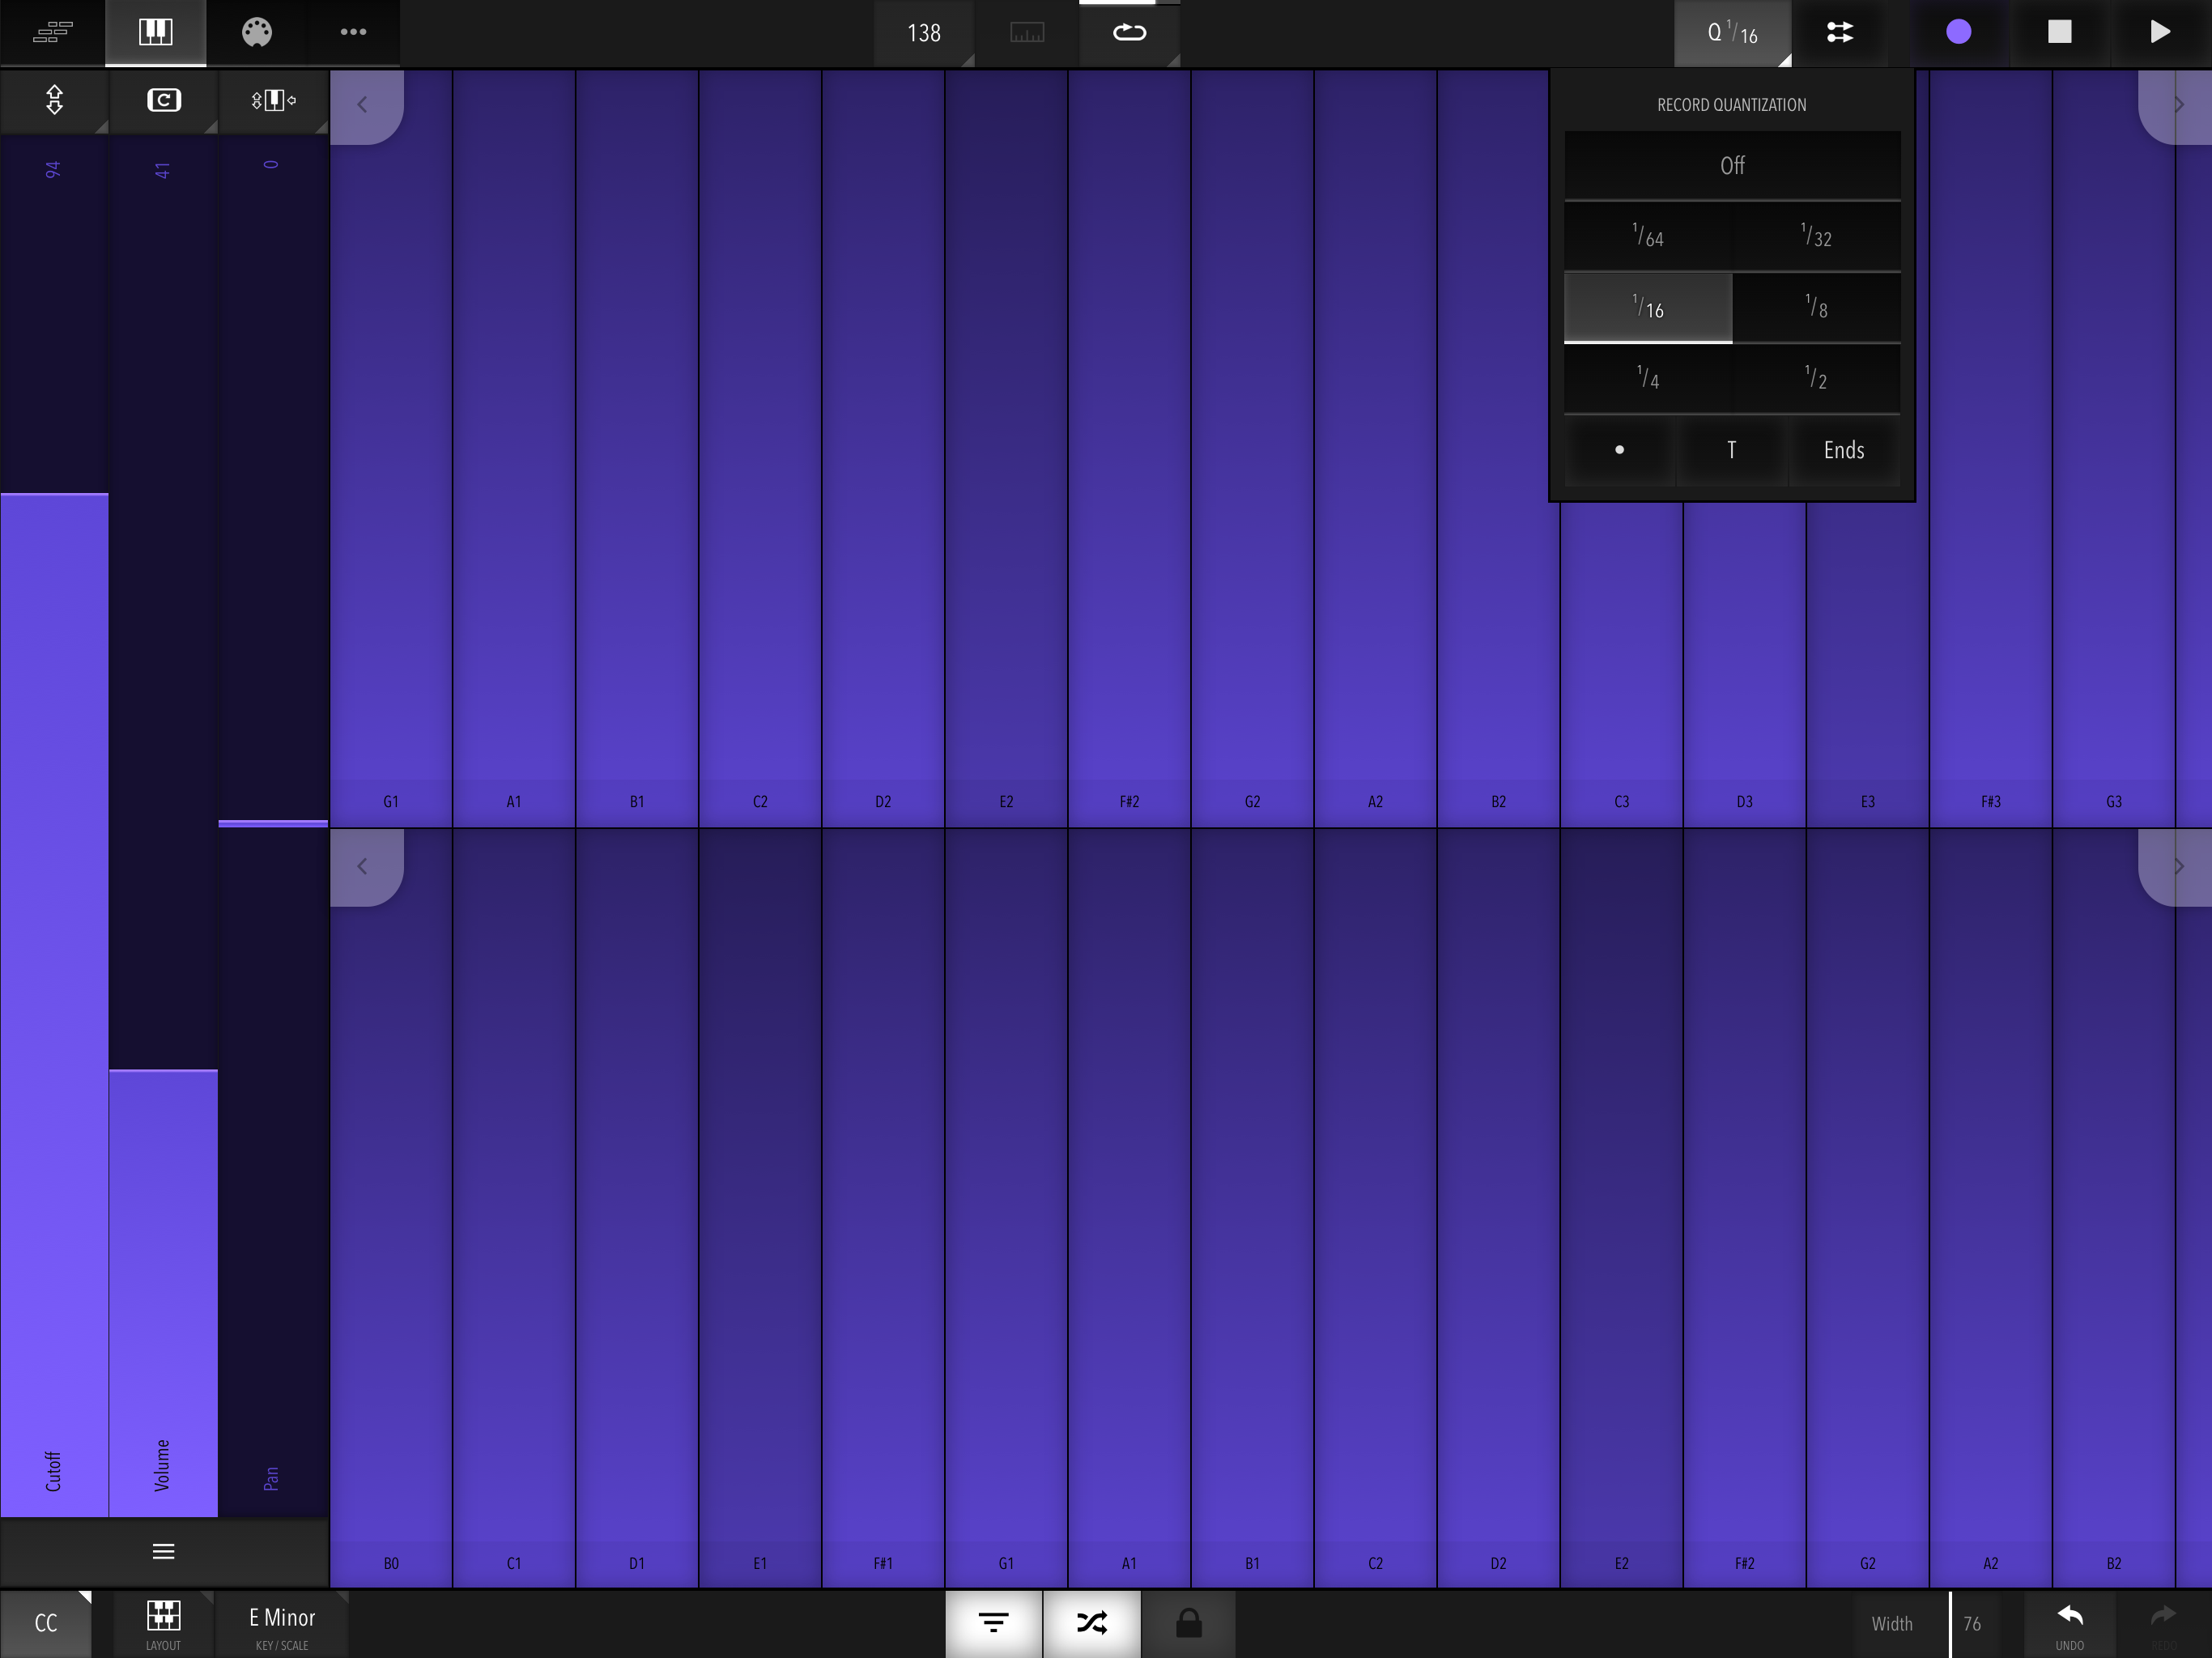Viewport: 2212px width, 1658px height.
Task: Switch to the song arrangement view icon
Action: point(52,32)
